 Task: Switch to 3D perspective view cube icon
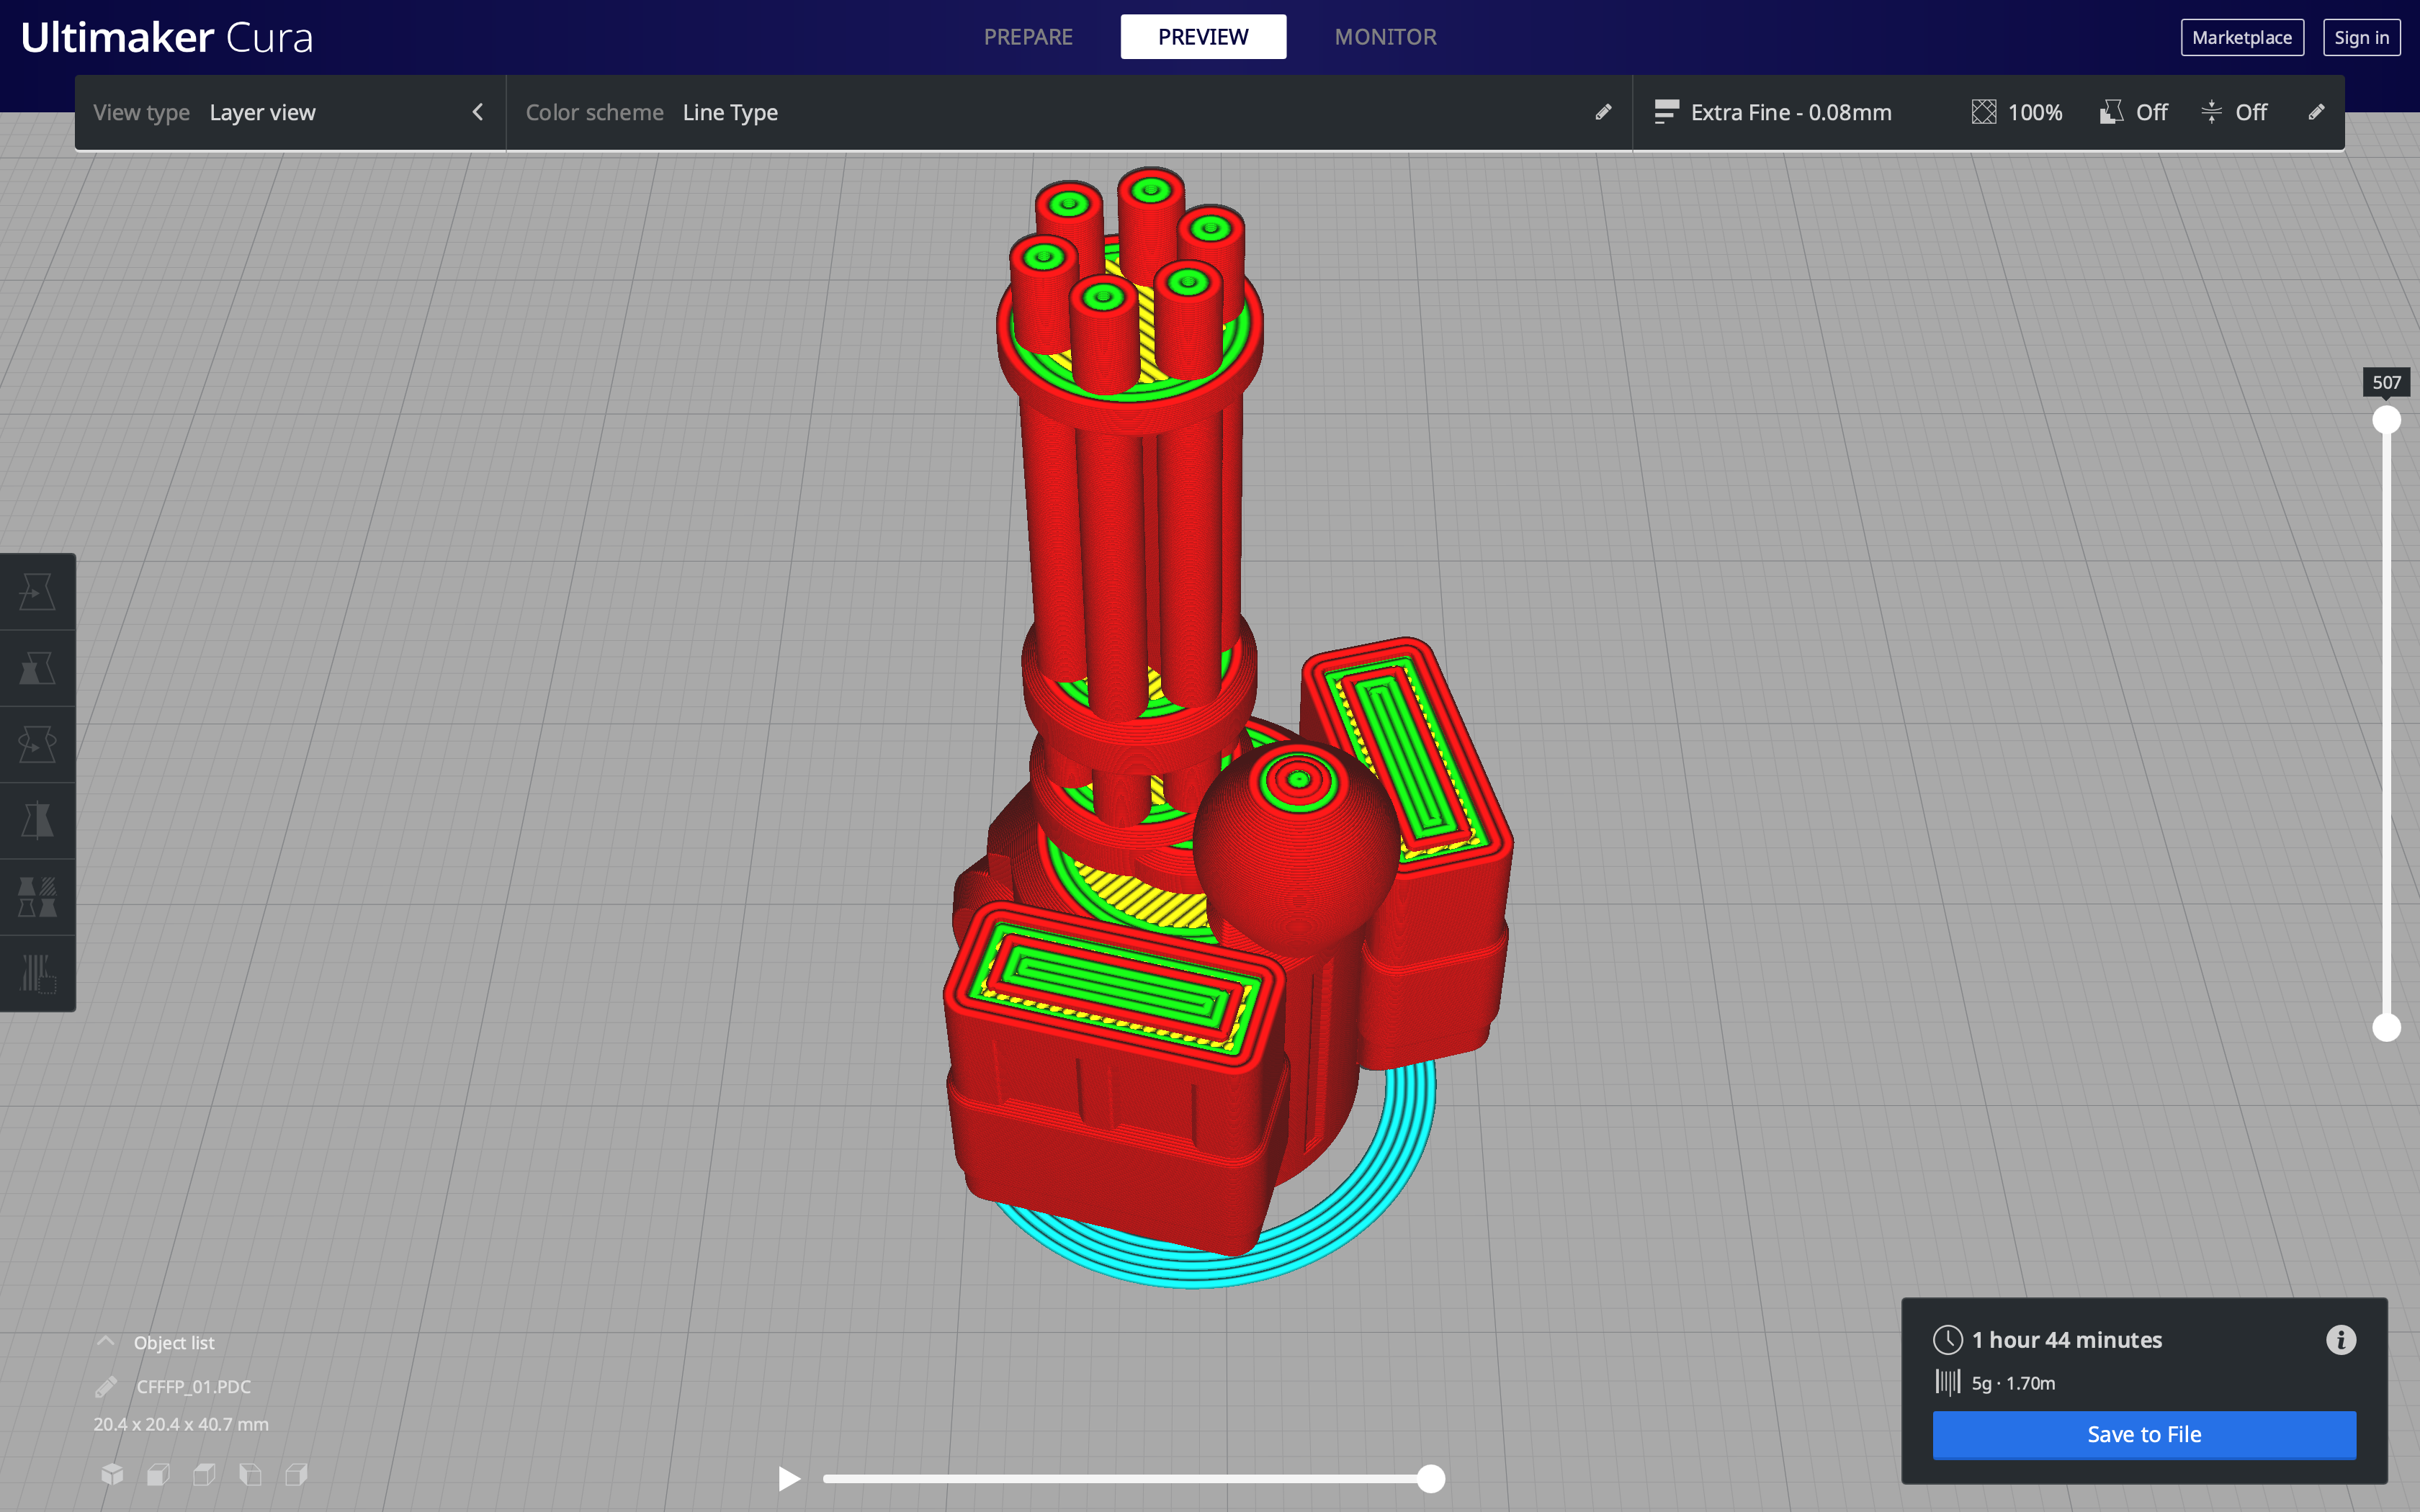[x=112, y=1474]
